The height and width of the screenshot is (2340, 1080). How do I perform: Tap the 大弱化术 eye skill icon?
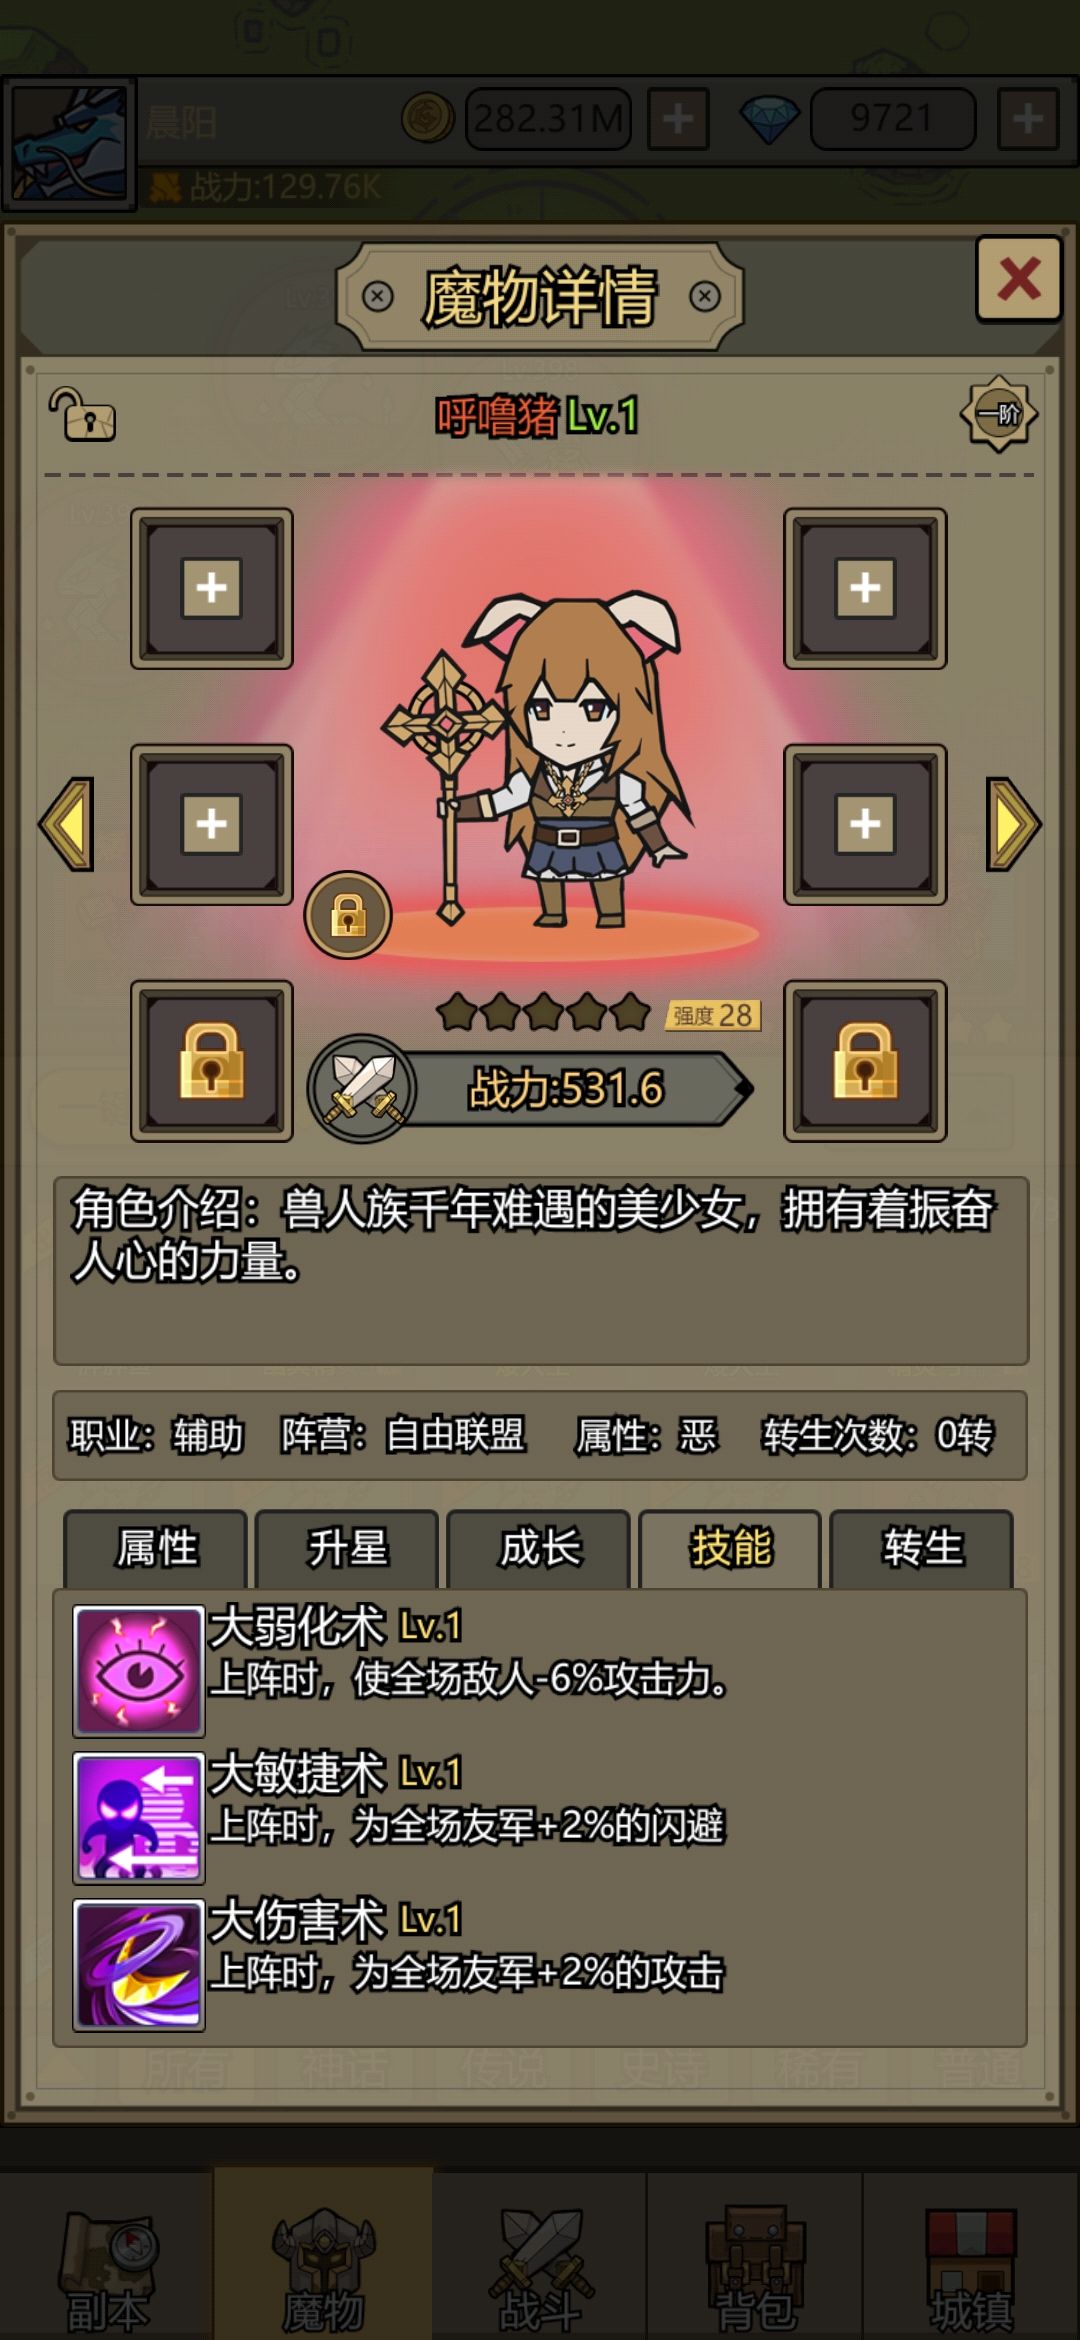point(139,1671)
